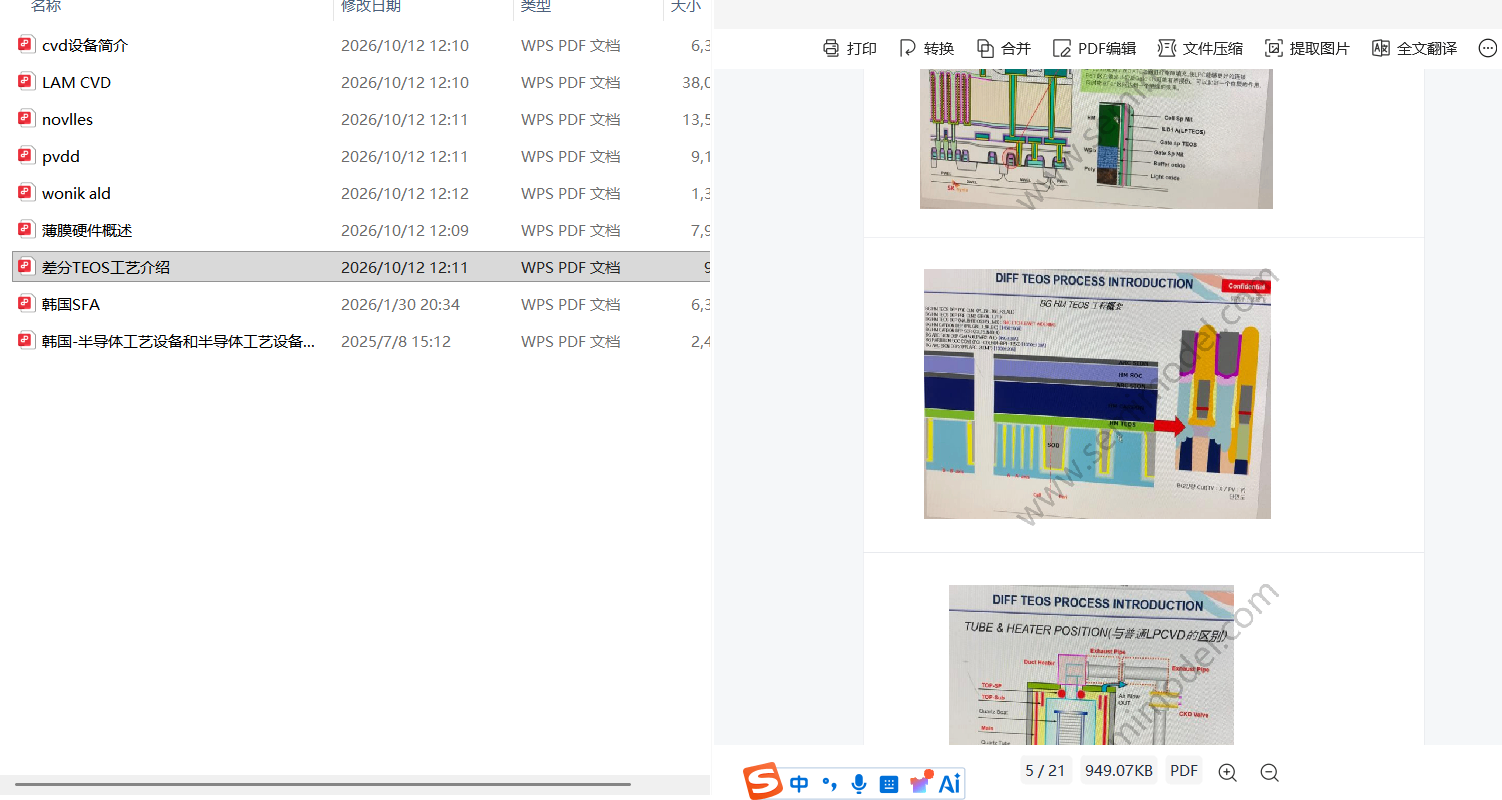Click the 5 / 21 page indicator
The width and height of the screenshot is (1502, 800).
click(x=1045, y=771)
